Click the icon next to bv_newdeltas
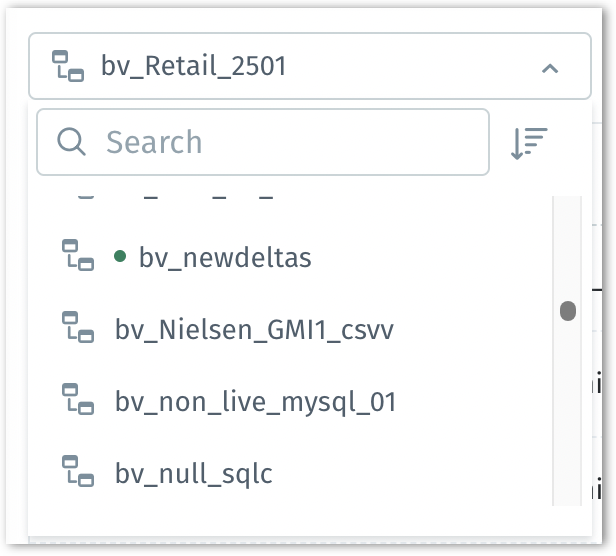616x556 pixels. pyautogui.click(x=78, y=256)
